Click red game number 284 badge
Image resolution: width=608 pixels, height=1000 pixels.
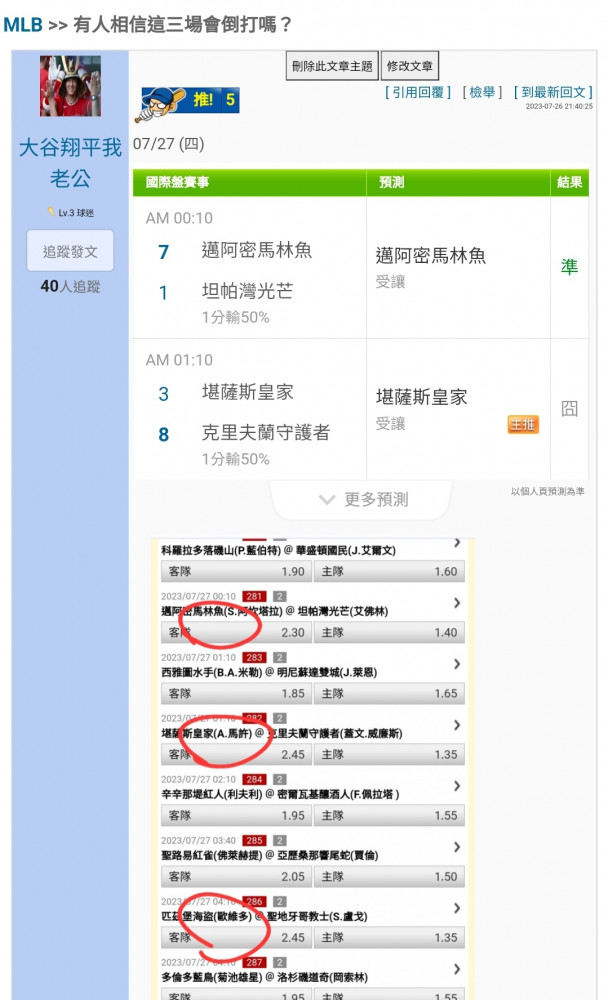[255, 779]
